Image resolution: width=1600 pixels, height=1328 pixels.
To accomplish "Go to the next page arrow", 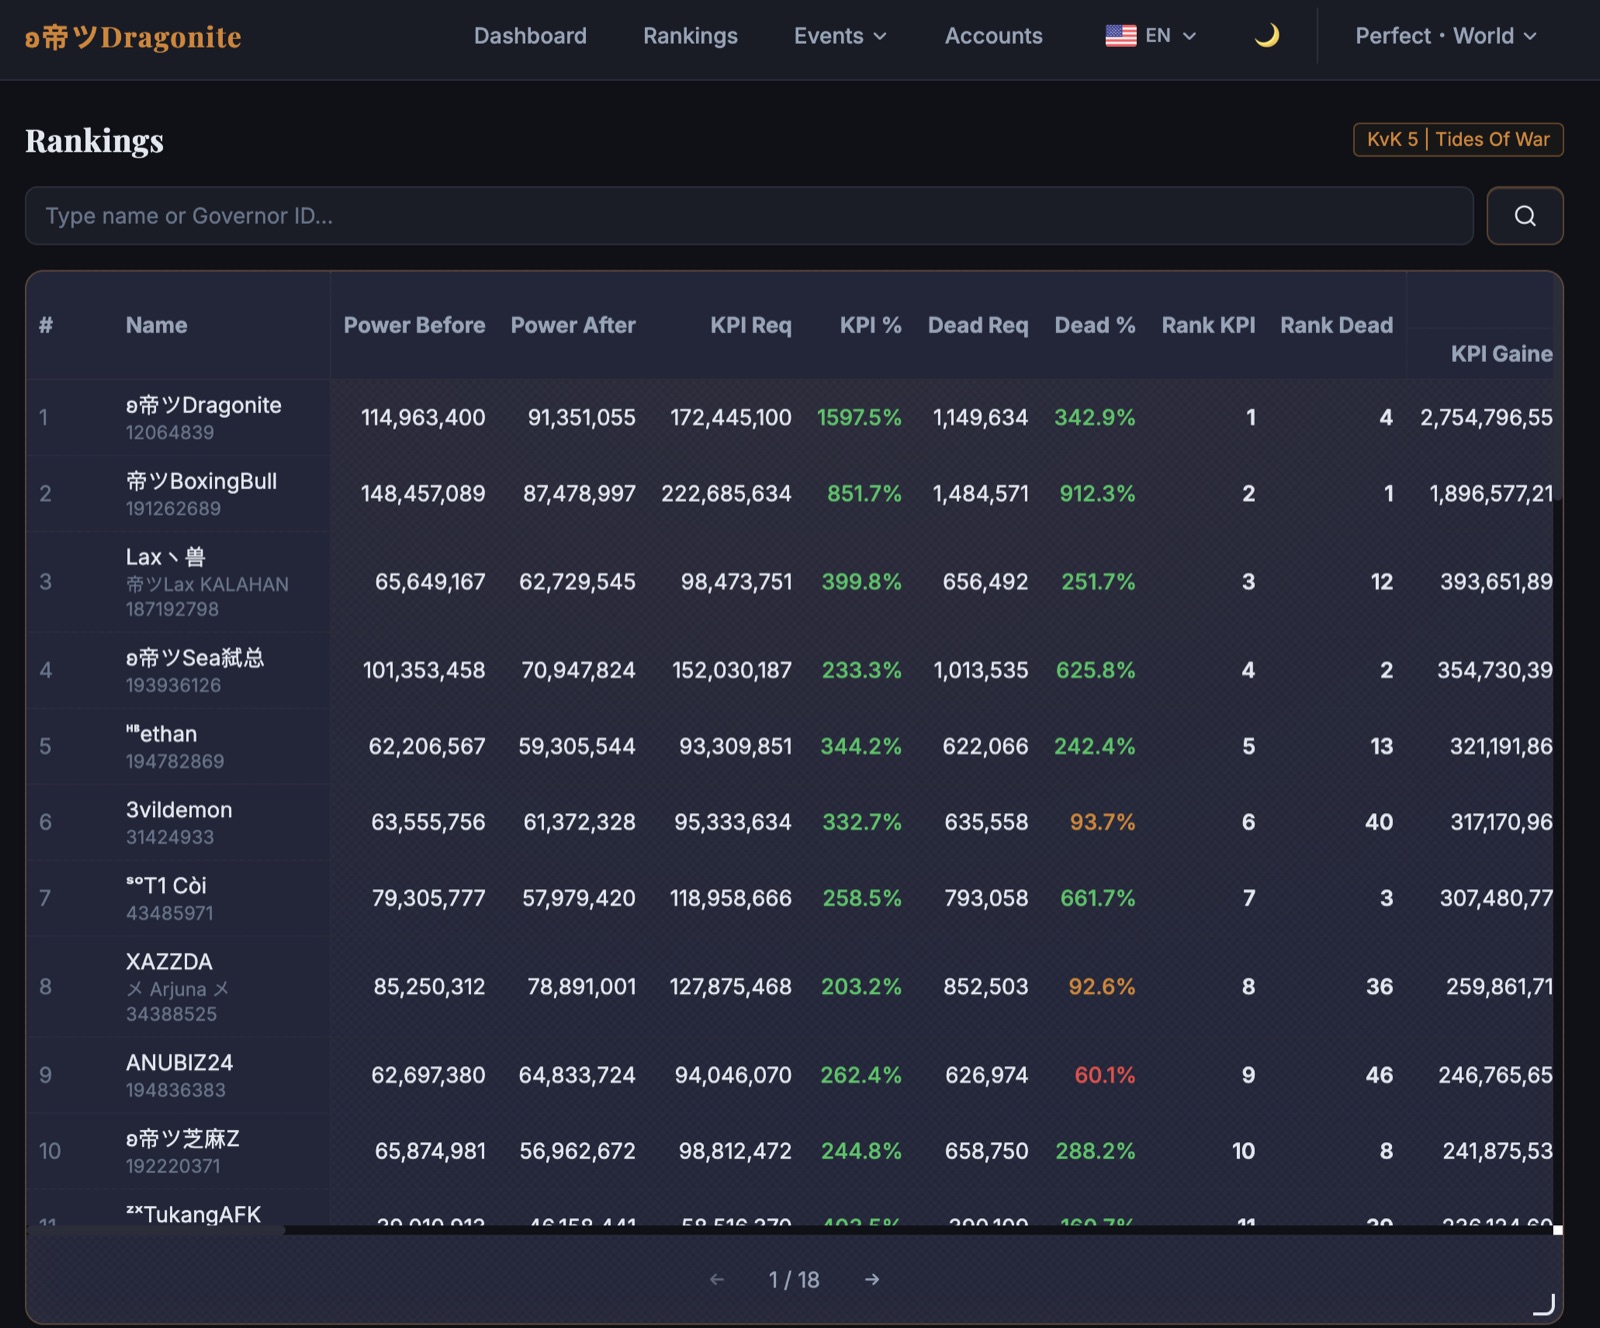I will click(x=872, y=1279).
